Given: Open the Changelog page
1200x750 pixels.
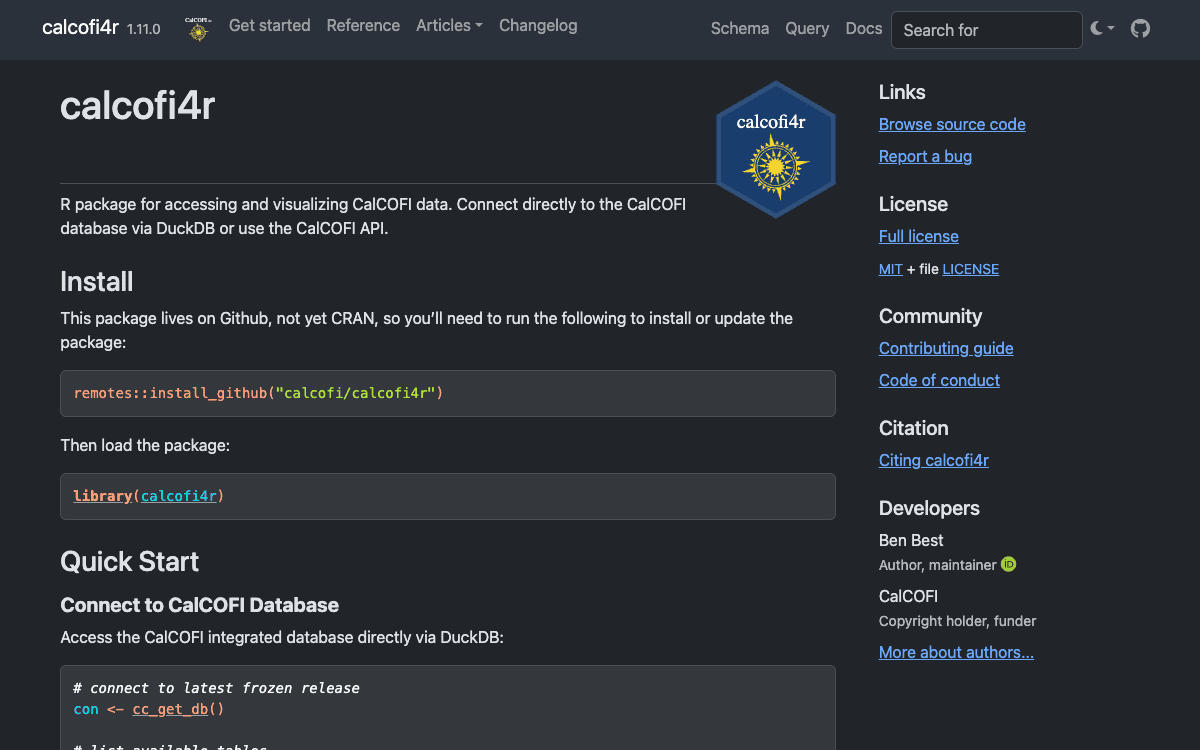Looking at the screenshot, I should (538, 26).
